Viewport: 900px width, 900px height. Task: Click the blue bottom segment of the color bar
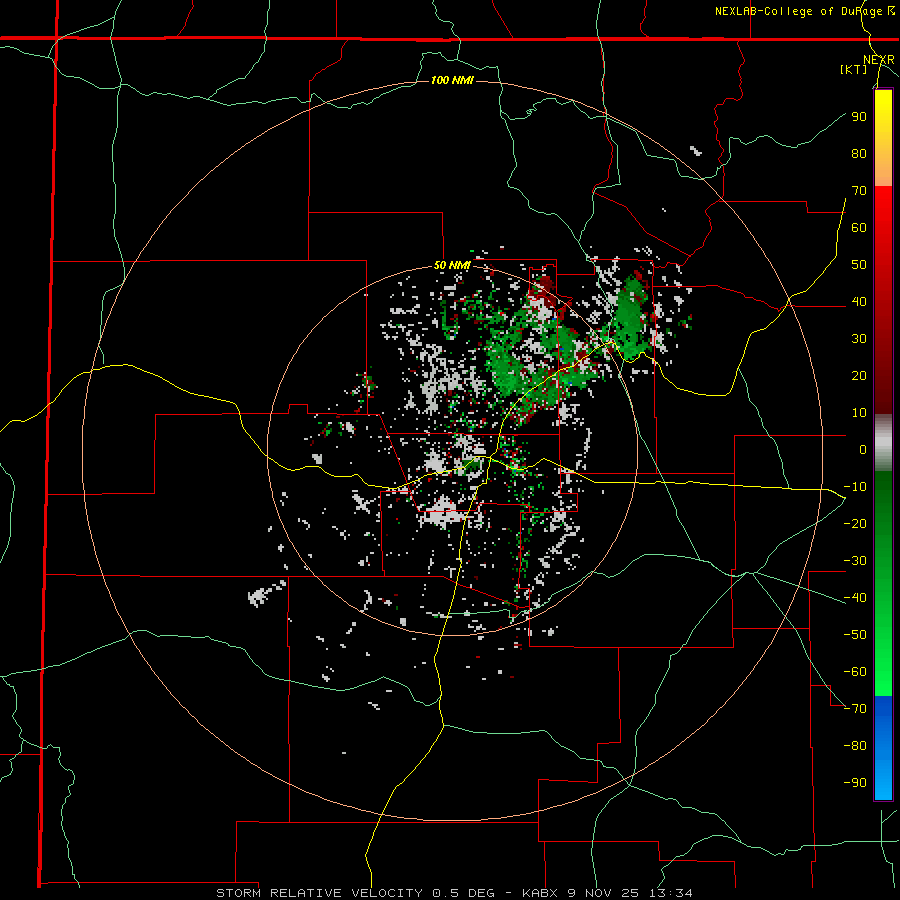[x=883, y=748]
